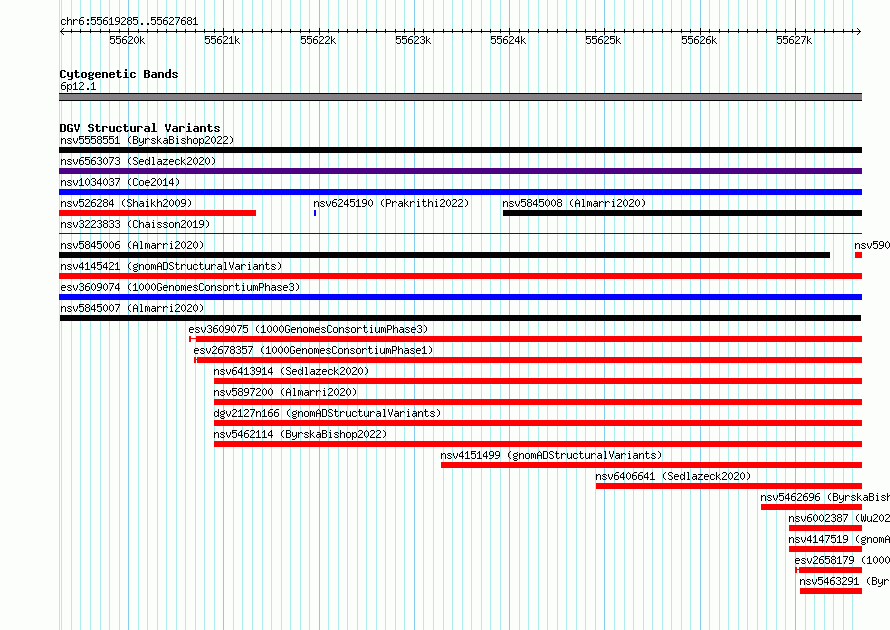Viewport: 890px width, 630px height.
Task: Click the 55620k ruler tick label
Action: (x=127, y=40)
